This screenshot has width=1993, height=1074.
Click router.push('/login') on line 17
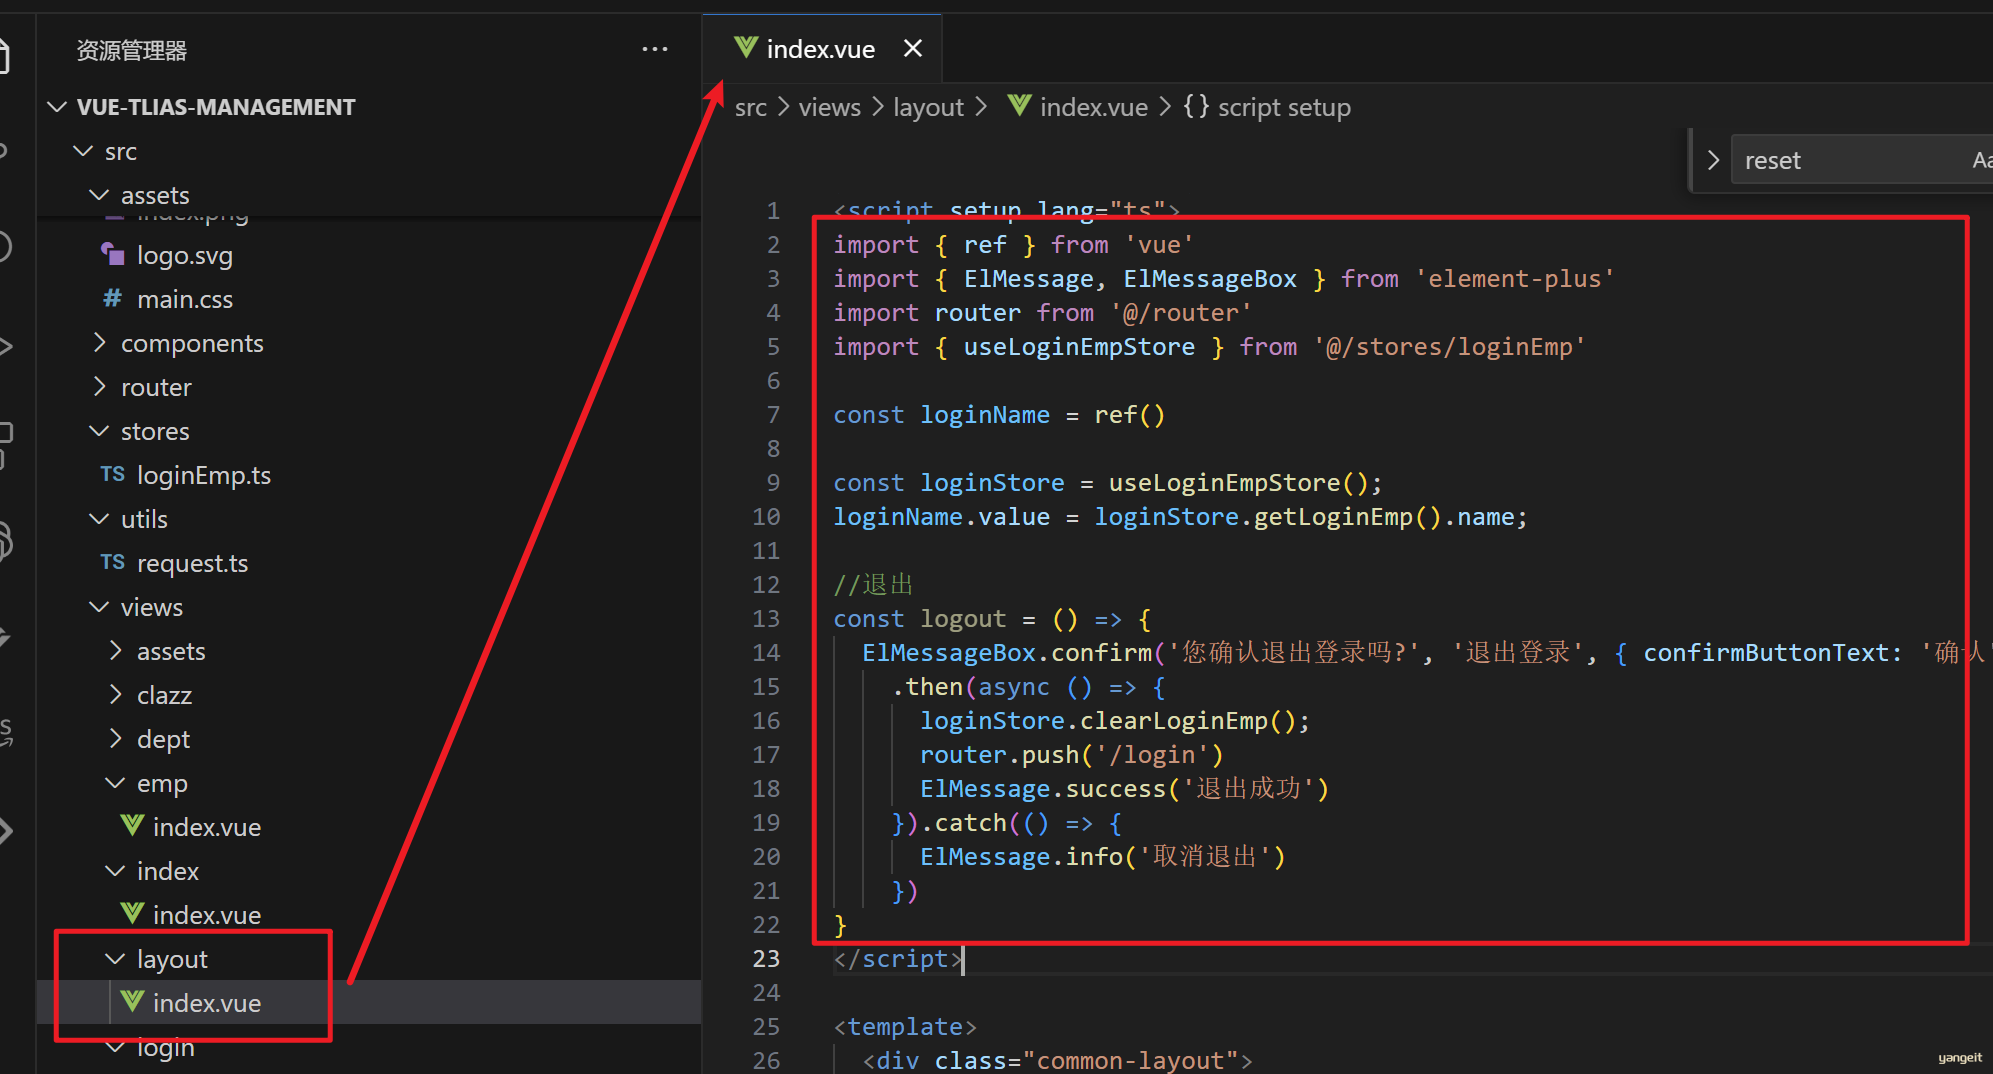click(1071, 755)
